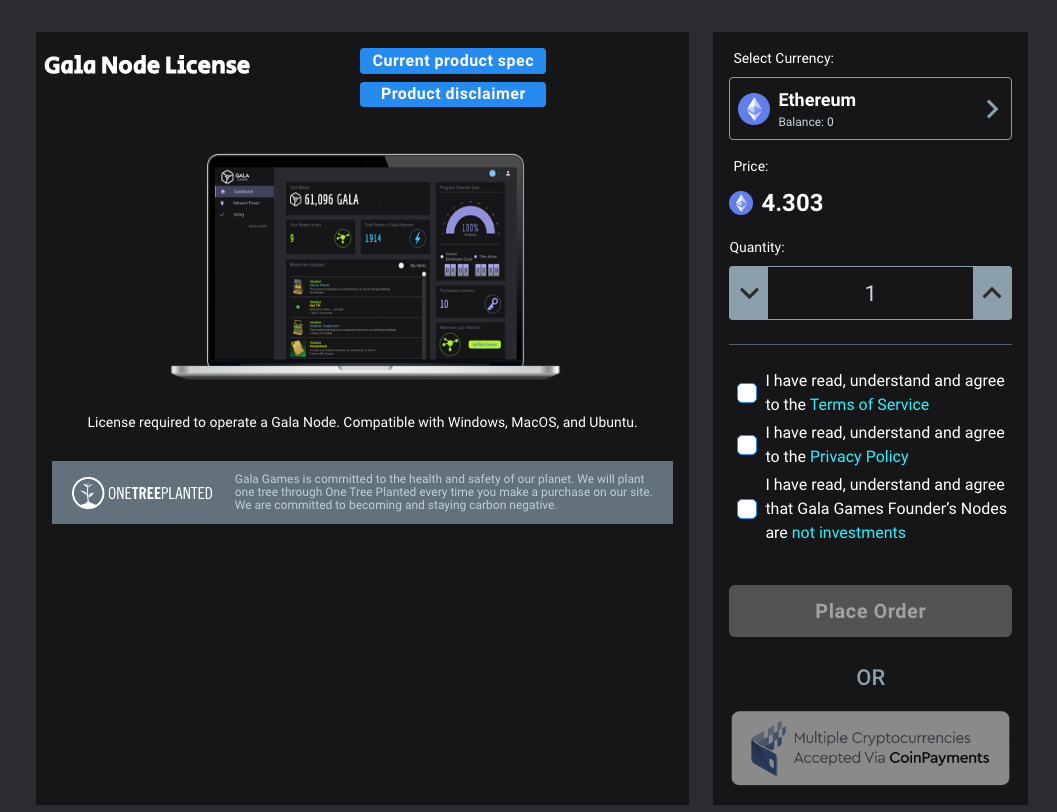Click the Place Order button

pos(870,611)
